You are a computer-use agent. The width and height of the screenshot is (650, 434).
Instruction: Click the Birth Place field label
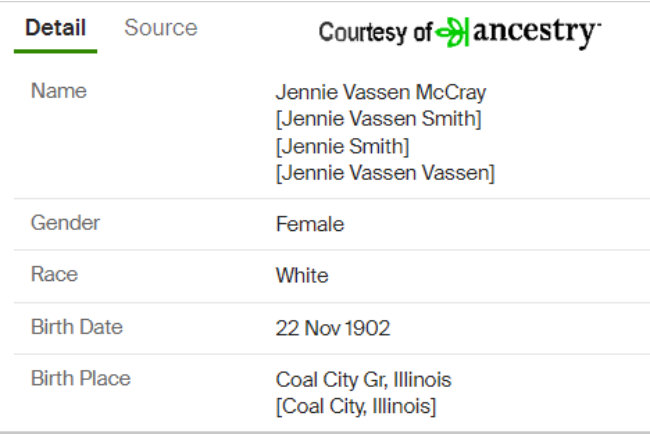tap(81, 378)
